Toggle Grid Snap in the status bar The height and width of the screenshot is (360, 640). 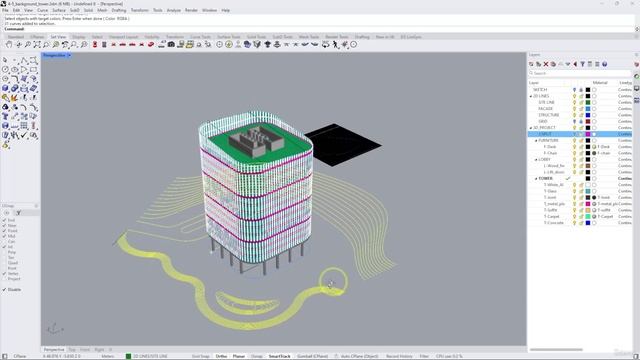pyautogui.click(x=200, y=356)
